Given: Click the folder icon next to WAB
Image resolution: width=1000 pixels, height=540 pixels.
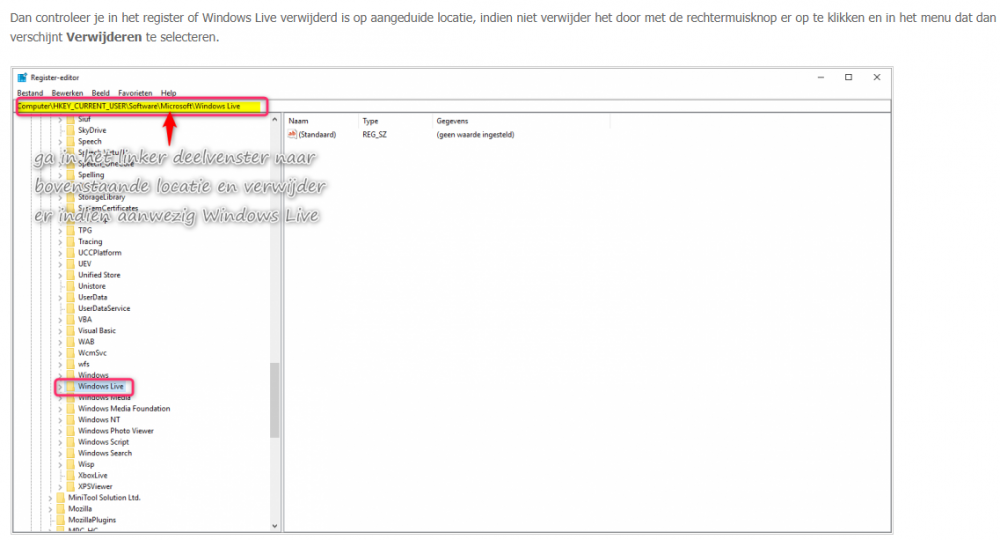Looking at the screenshot, I should point(71,342).
